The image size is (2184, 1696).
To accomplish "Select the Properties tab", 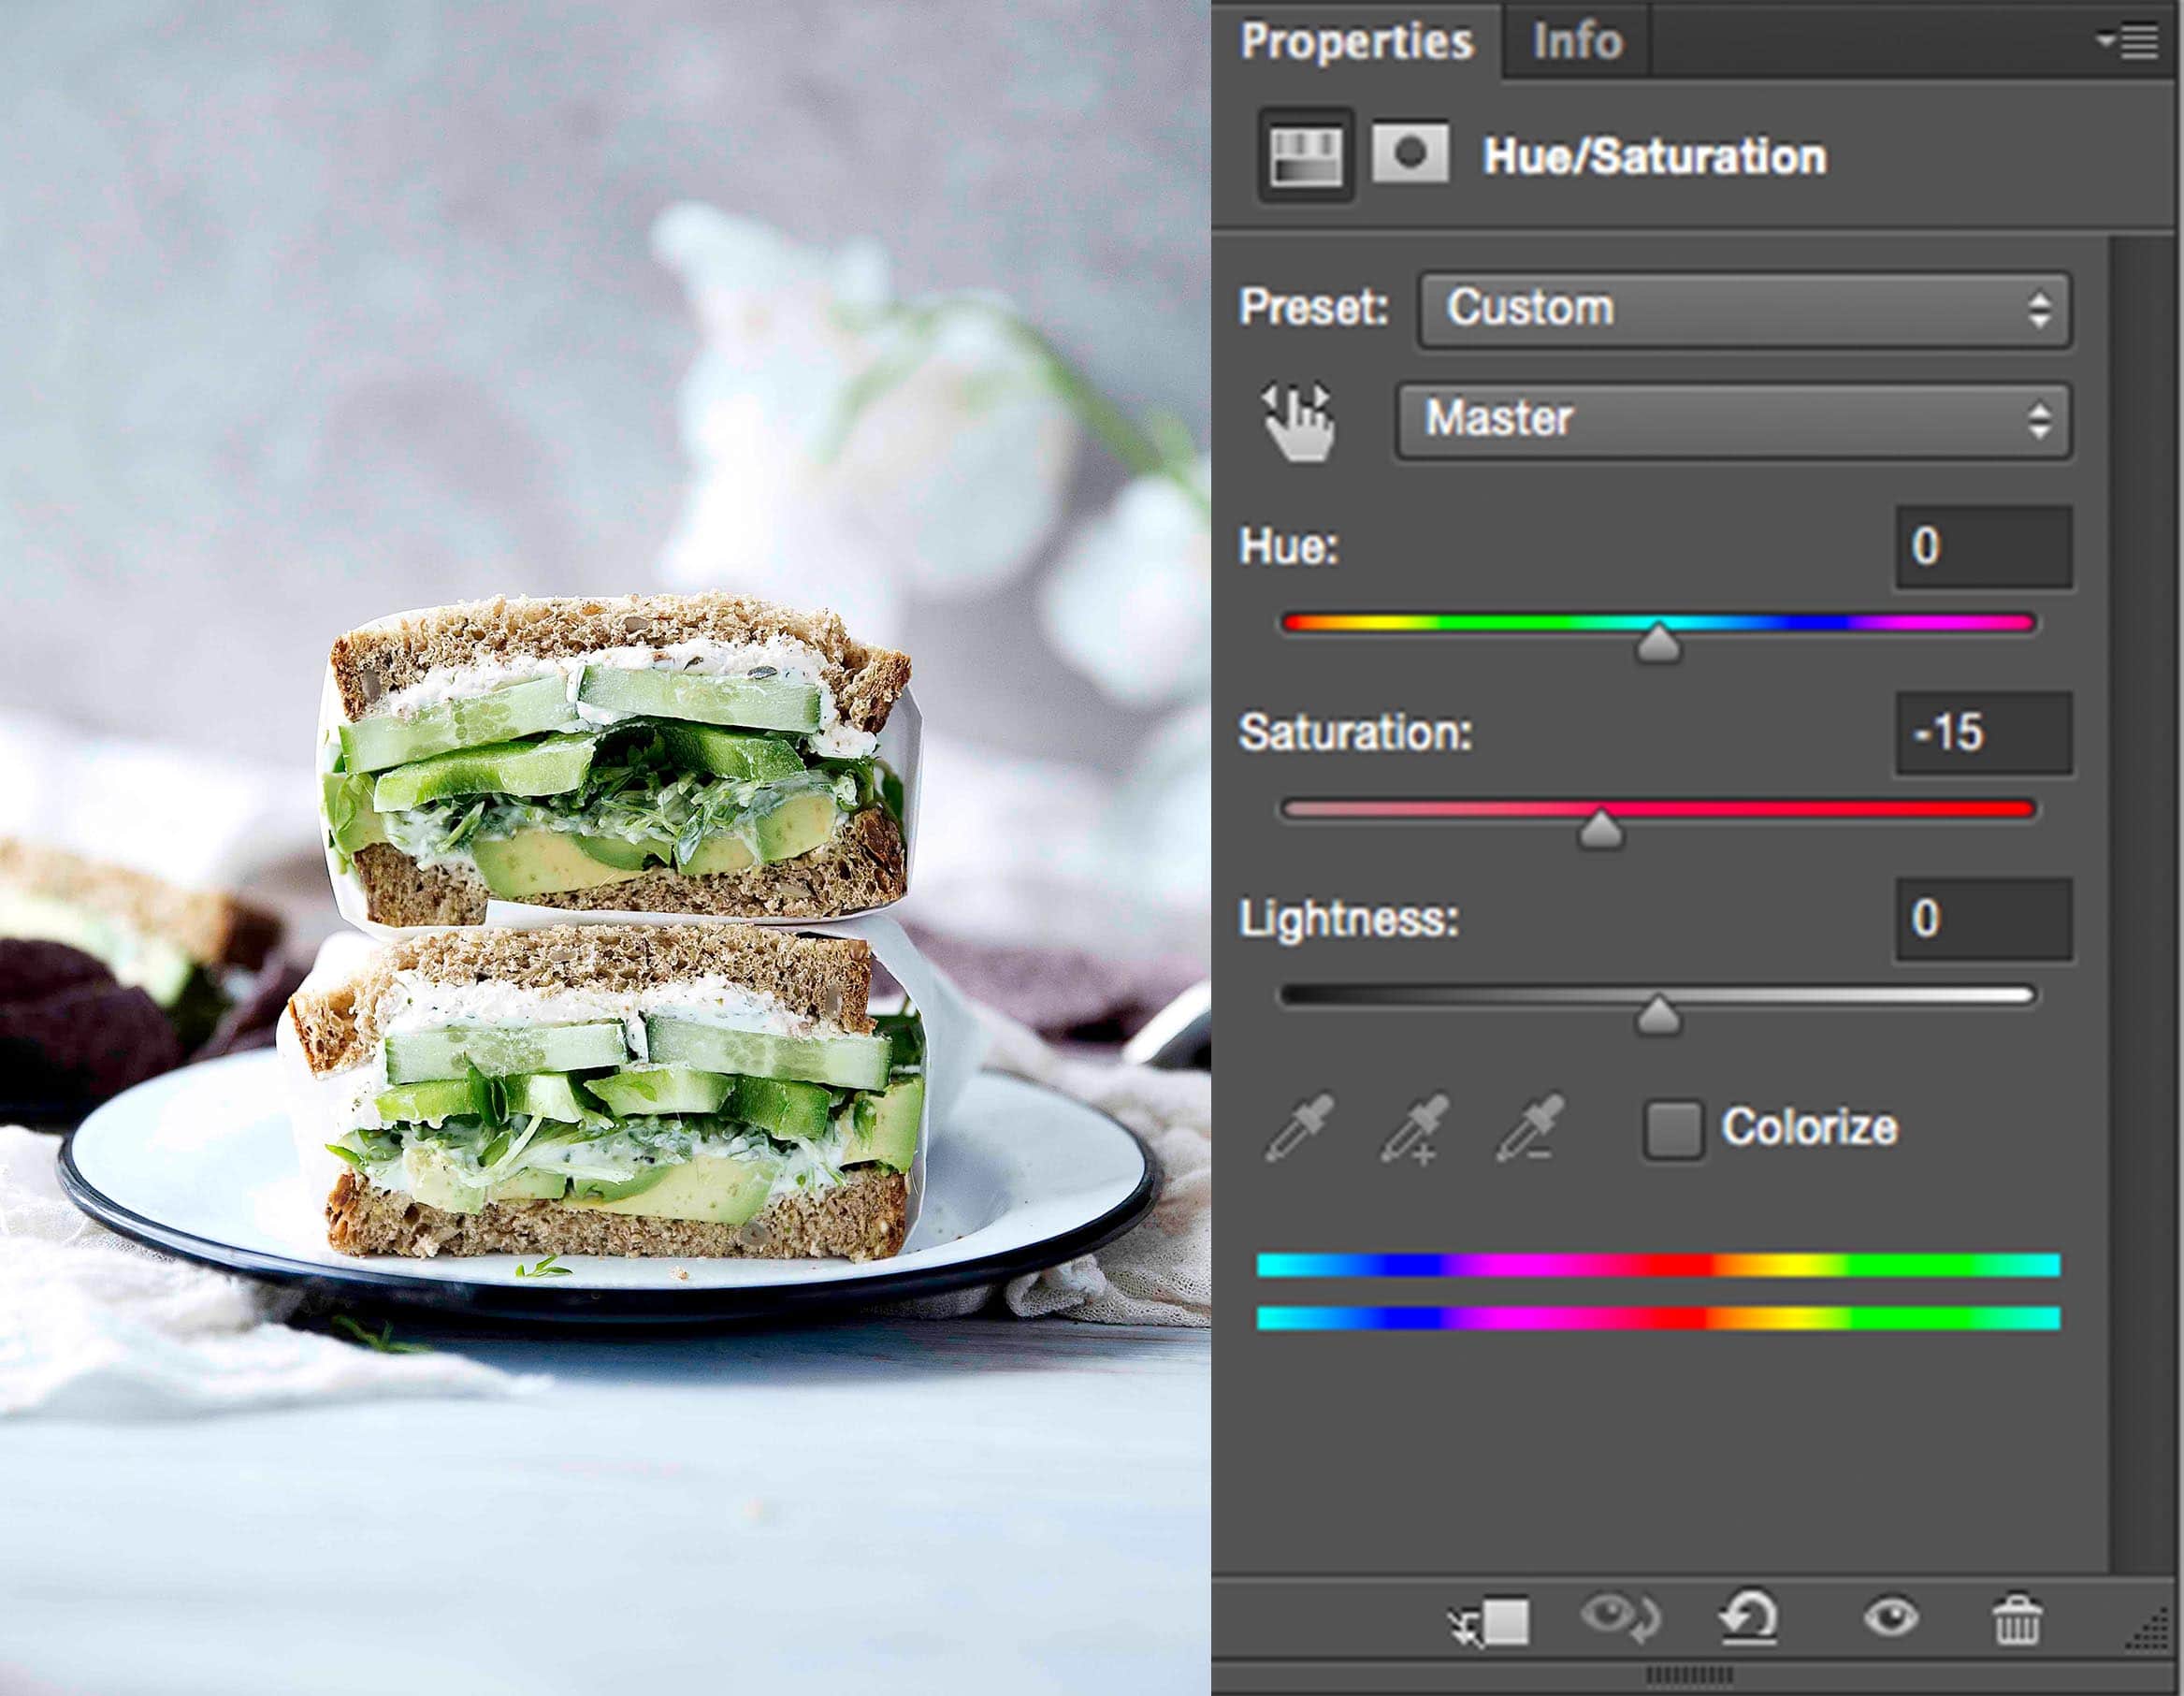I will [x=1356, y=42].
